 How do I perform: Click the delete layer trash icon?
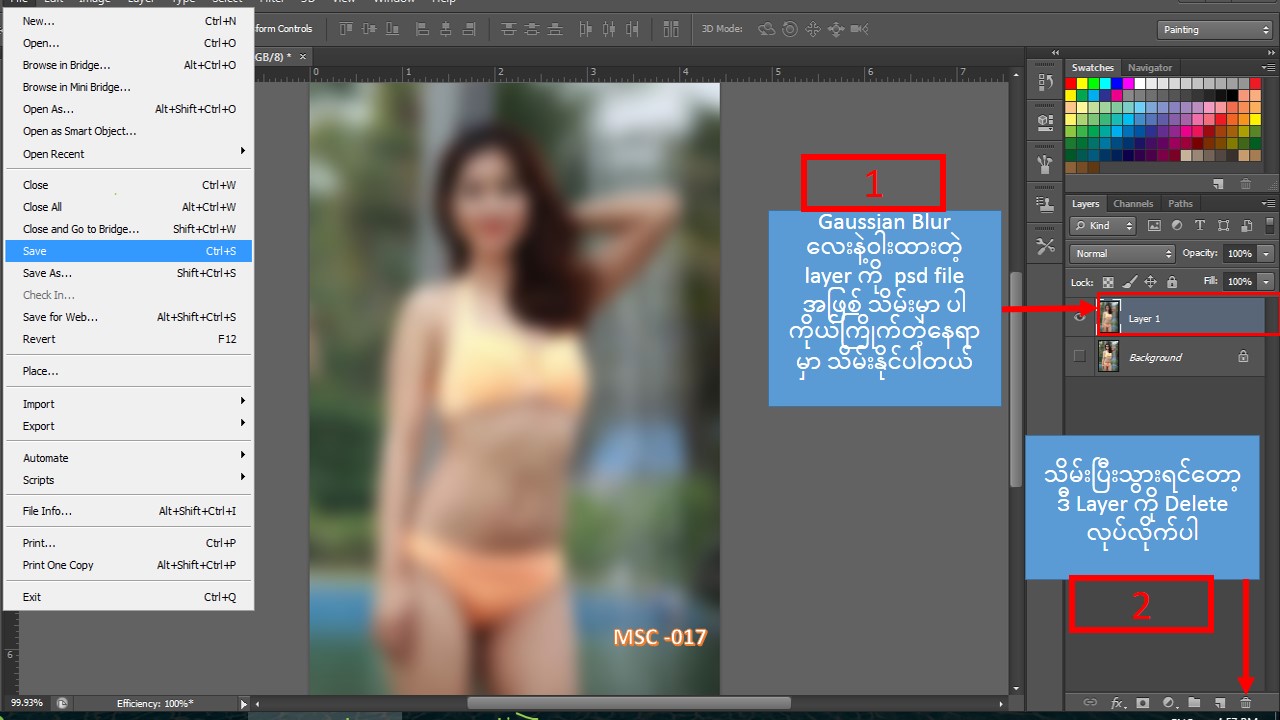coord(1246,703)
